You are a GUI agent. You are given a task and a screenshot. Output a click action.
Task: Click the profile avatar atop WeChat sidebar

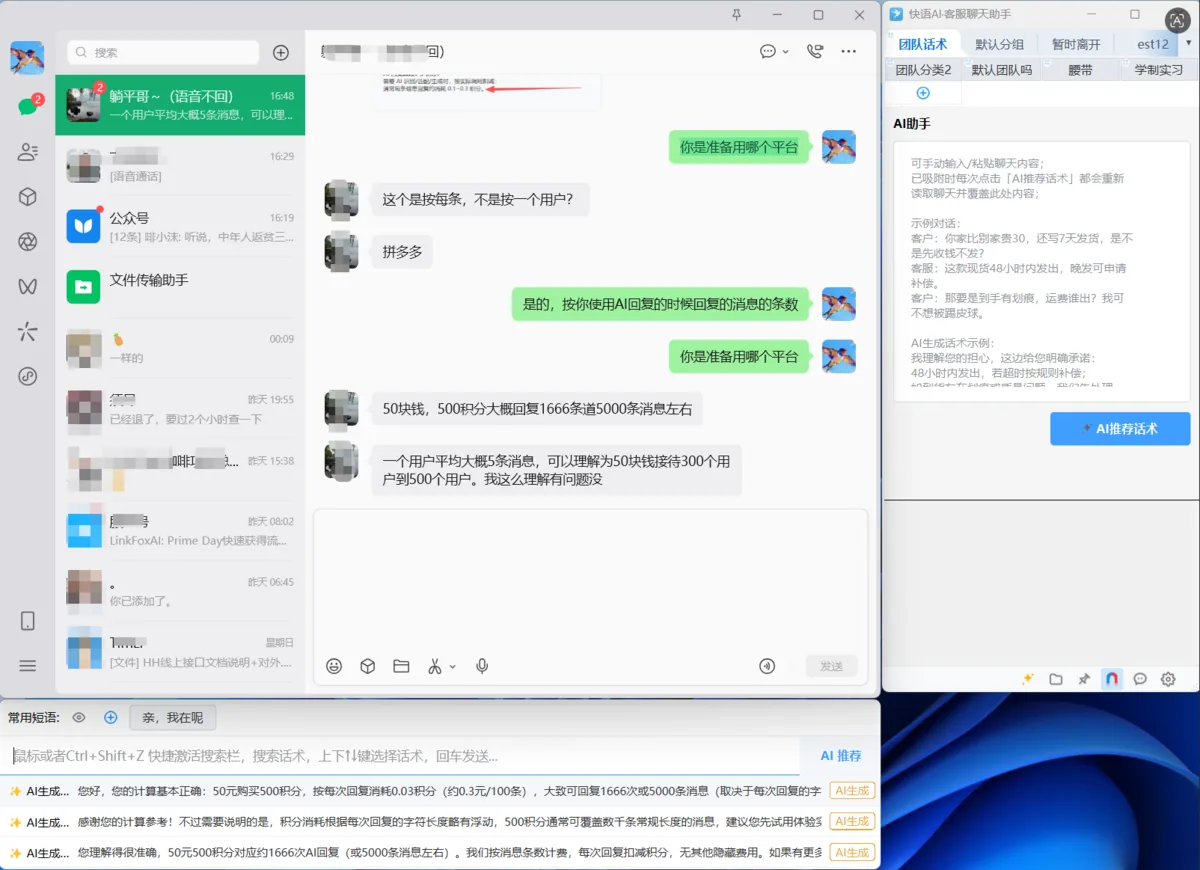(27, 58)
